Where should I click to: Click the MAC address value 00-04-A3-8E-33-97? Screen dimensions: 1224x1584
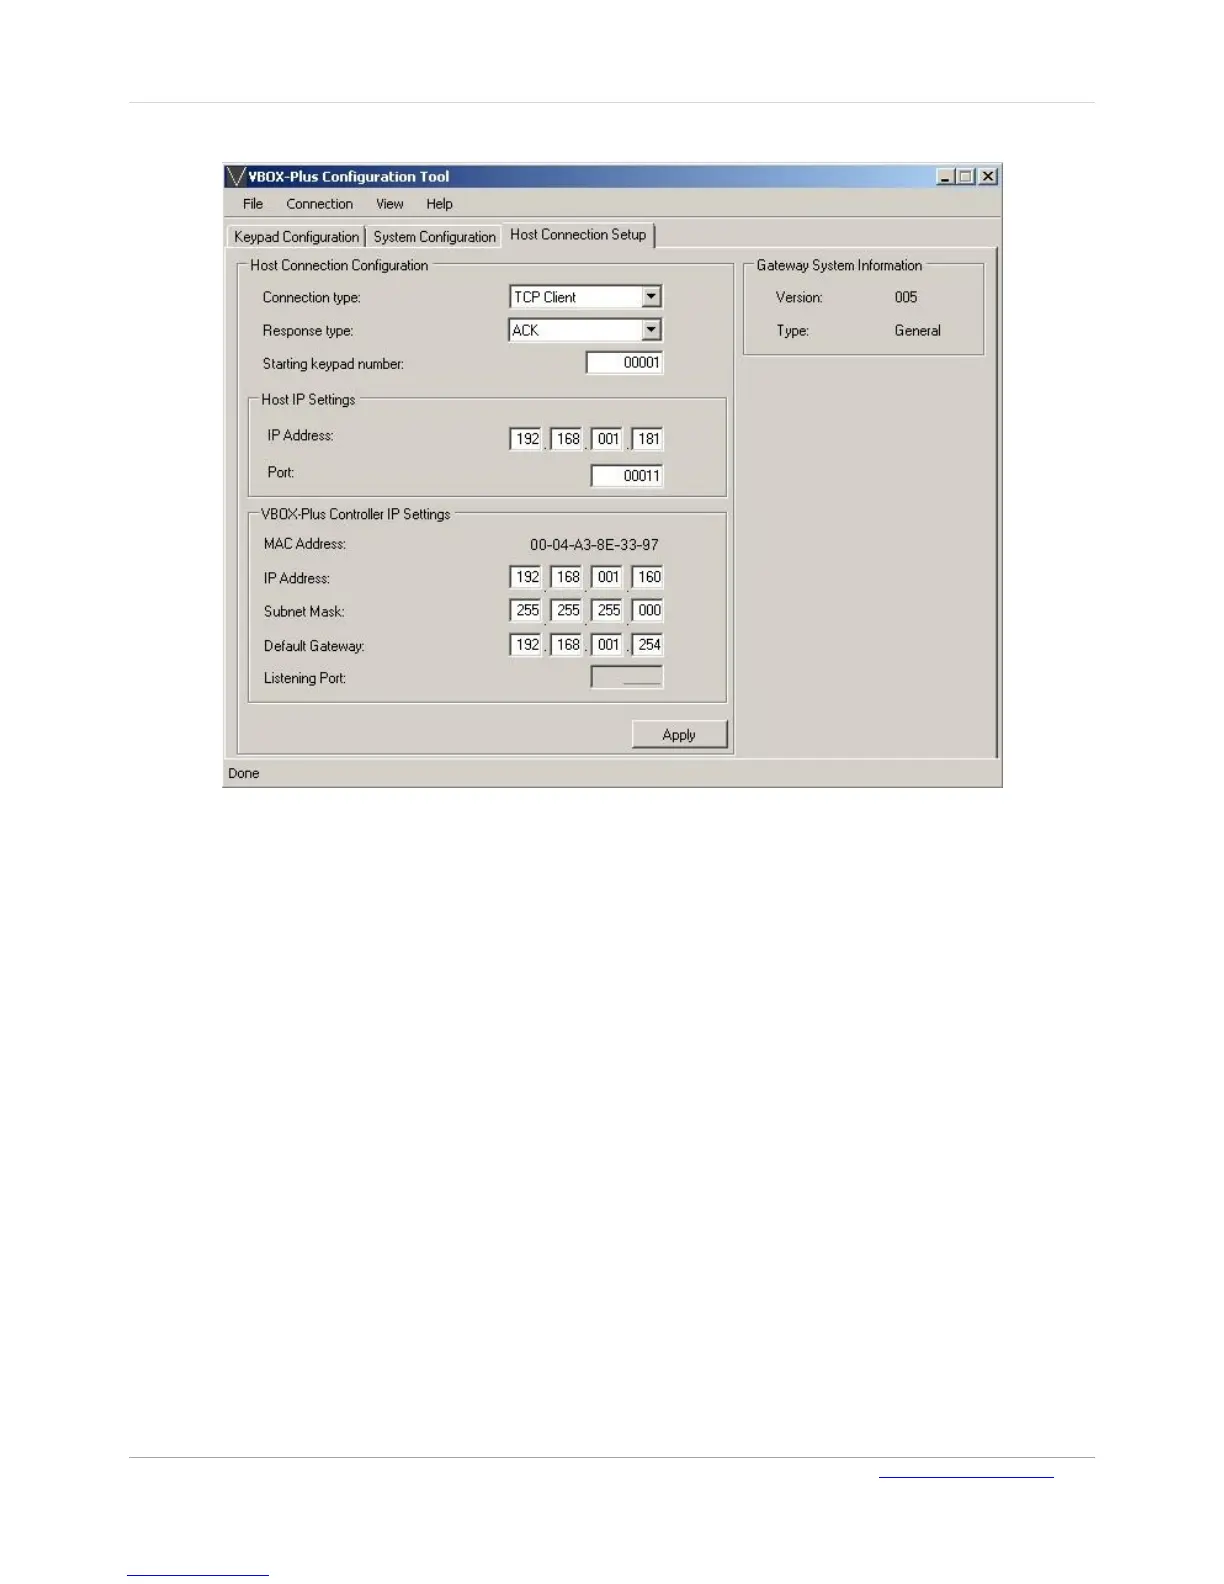point(594,545)
